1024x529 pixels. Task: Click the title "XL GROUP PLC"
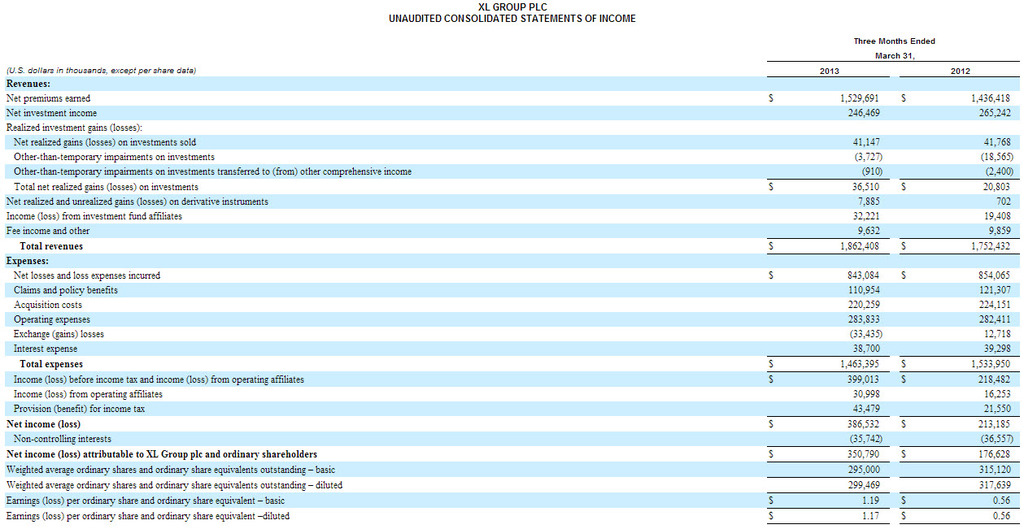(x=511, y=7)
